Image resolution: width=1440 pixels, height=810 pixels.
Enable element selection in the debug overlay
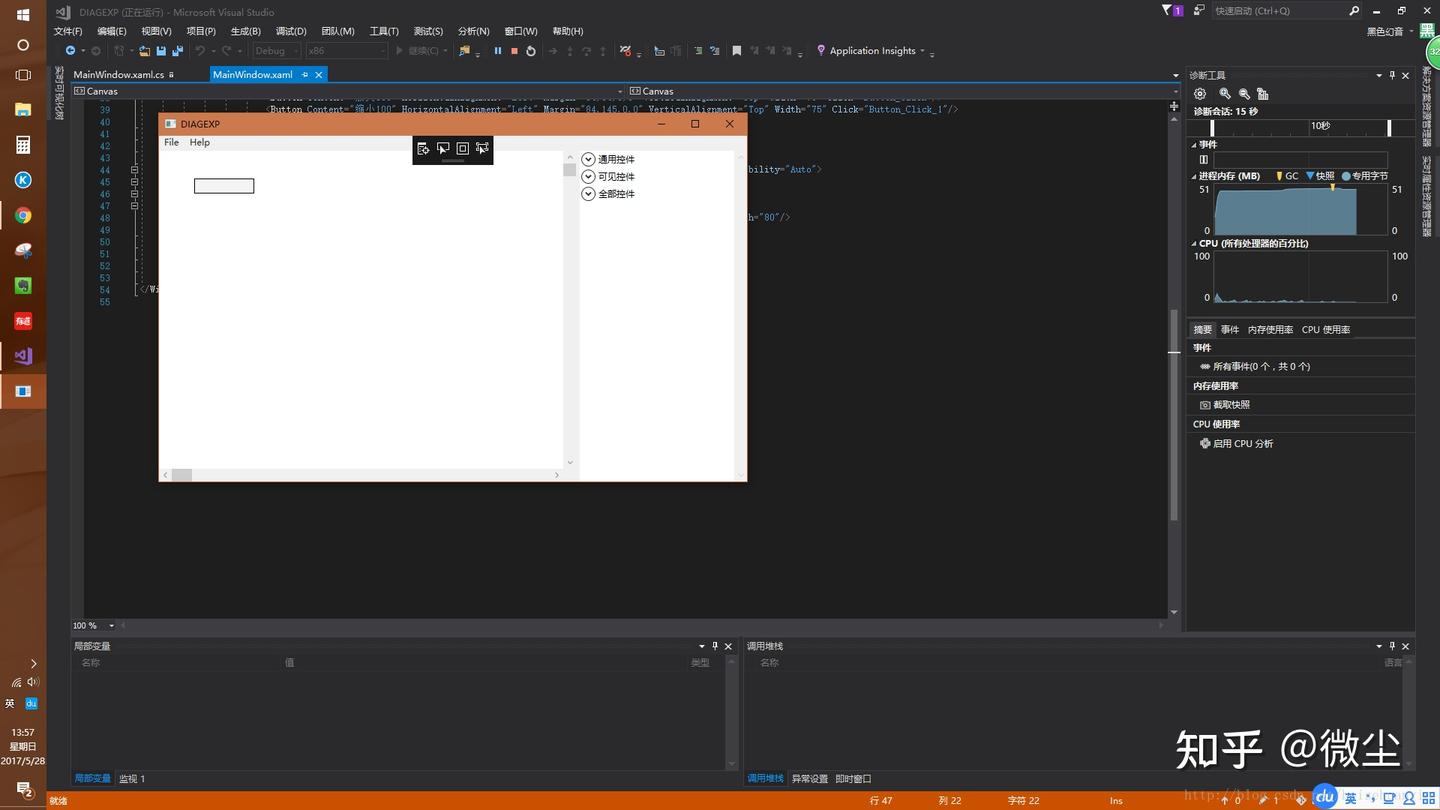443,149
